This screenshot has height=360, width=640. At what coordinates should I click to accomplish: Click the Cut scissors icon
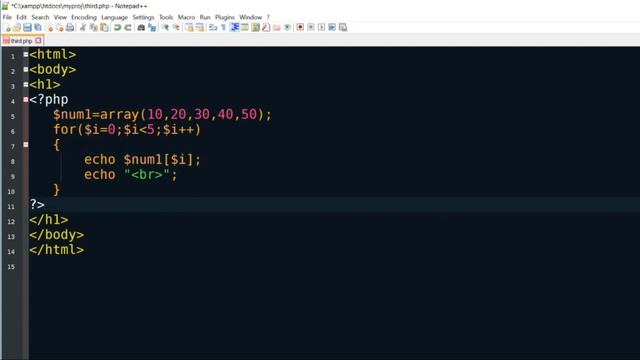(83, 27)
